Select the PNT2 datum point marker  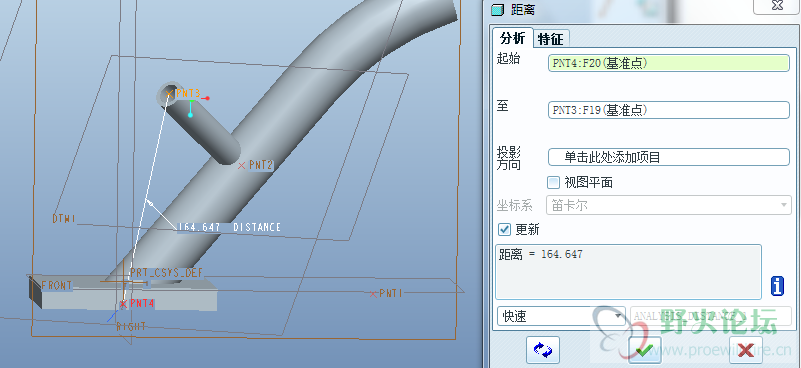click(x=242, y=165)
